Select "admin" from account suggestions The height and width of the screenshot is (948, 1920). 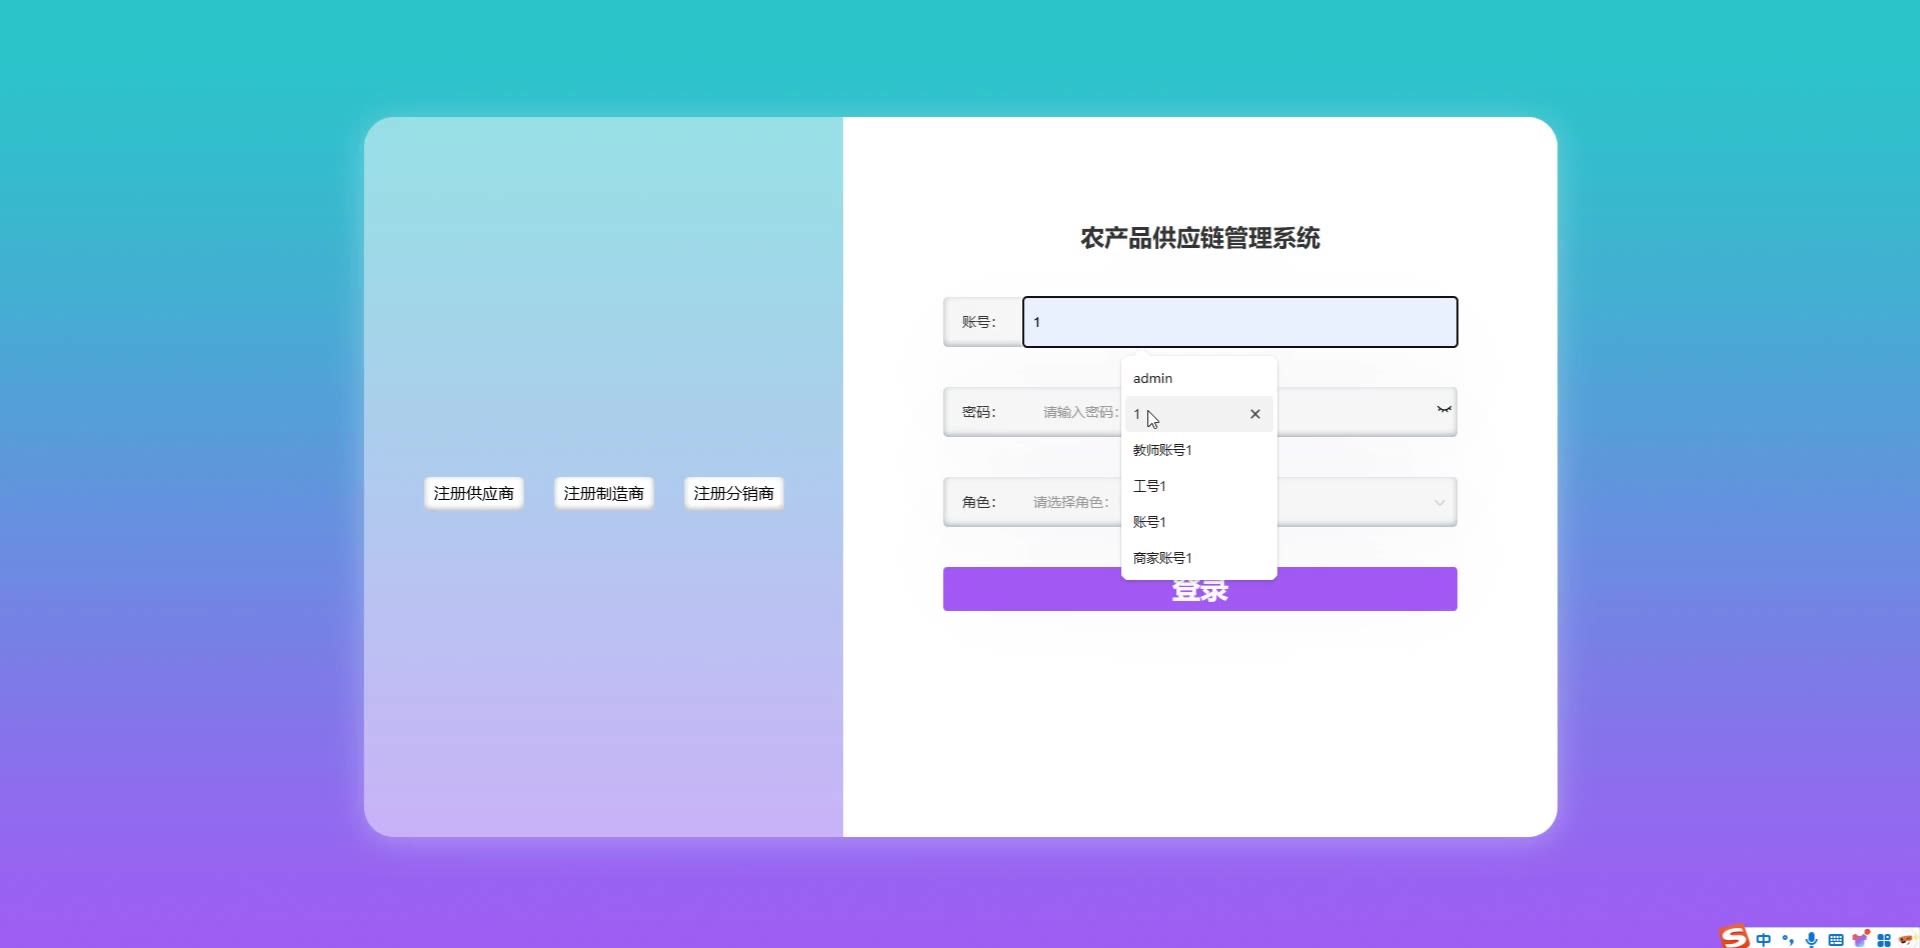pyautogui.click(x=1199, y=378)
